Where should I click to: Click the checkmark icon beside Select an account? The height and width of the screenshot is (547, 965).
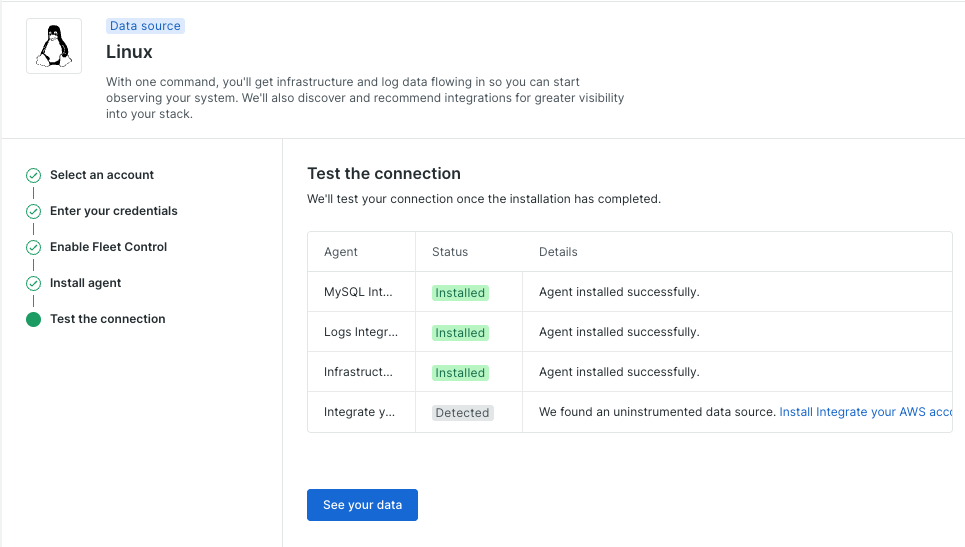(33, 175)
